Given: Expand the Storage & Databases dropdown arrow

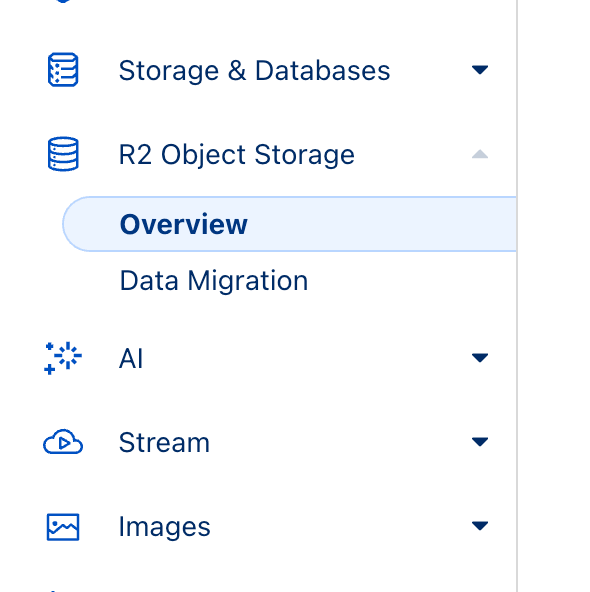Looking at the screenshot, I should point(480,70).
